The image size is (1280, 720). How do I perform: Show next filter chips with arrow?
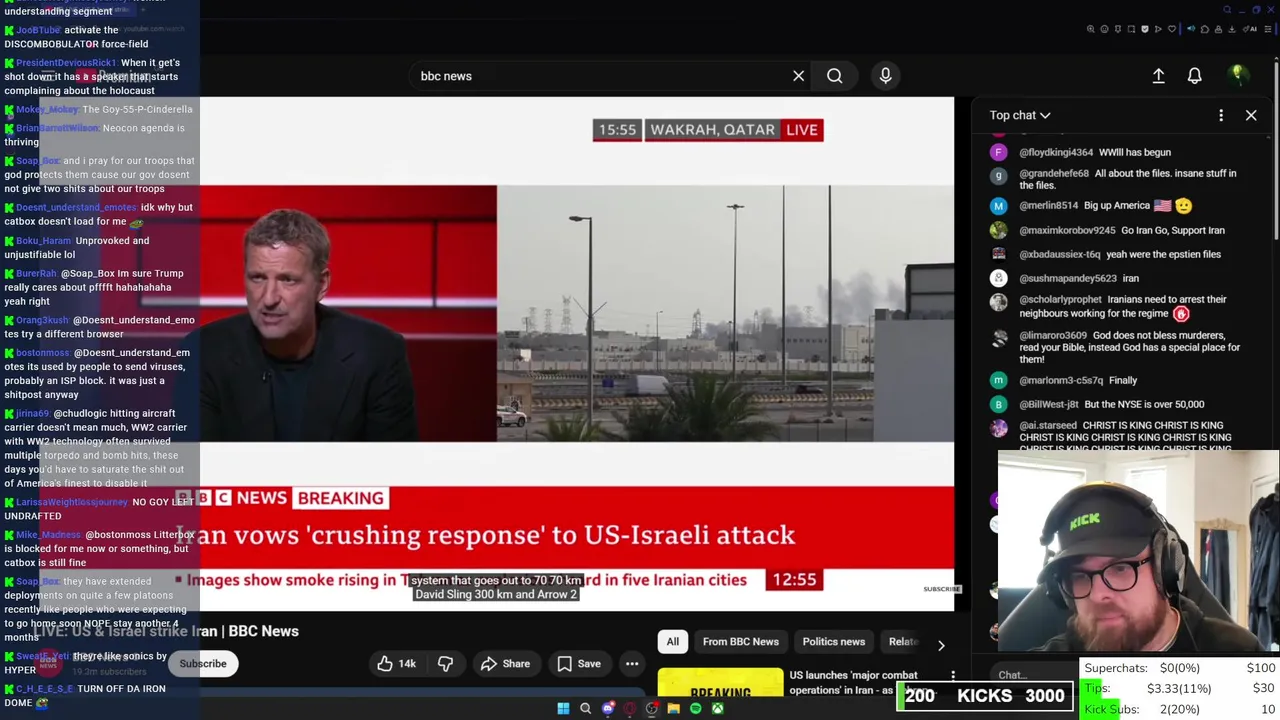click(941, 645)
